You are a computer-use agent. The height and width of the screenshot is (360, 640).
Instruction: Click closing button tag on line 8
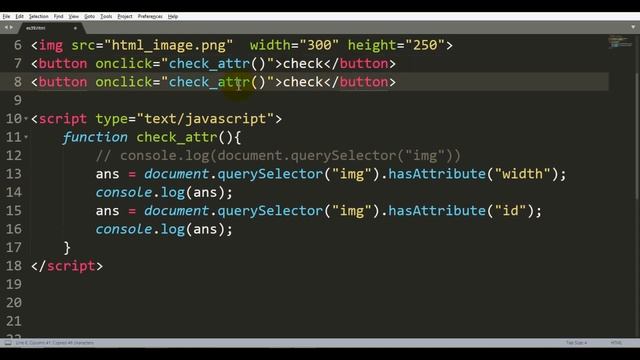[360, 82]
